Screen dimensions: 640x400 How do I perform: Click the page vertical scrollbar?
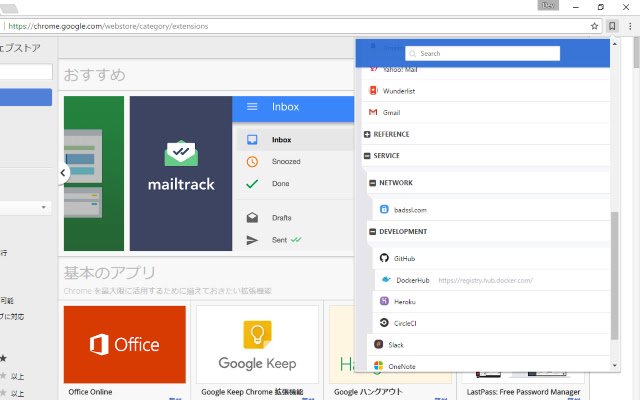coord(636,53)
